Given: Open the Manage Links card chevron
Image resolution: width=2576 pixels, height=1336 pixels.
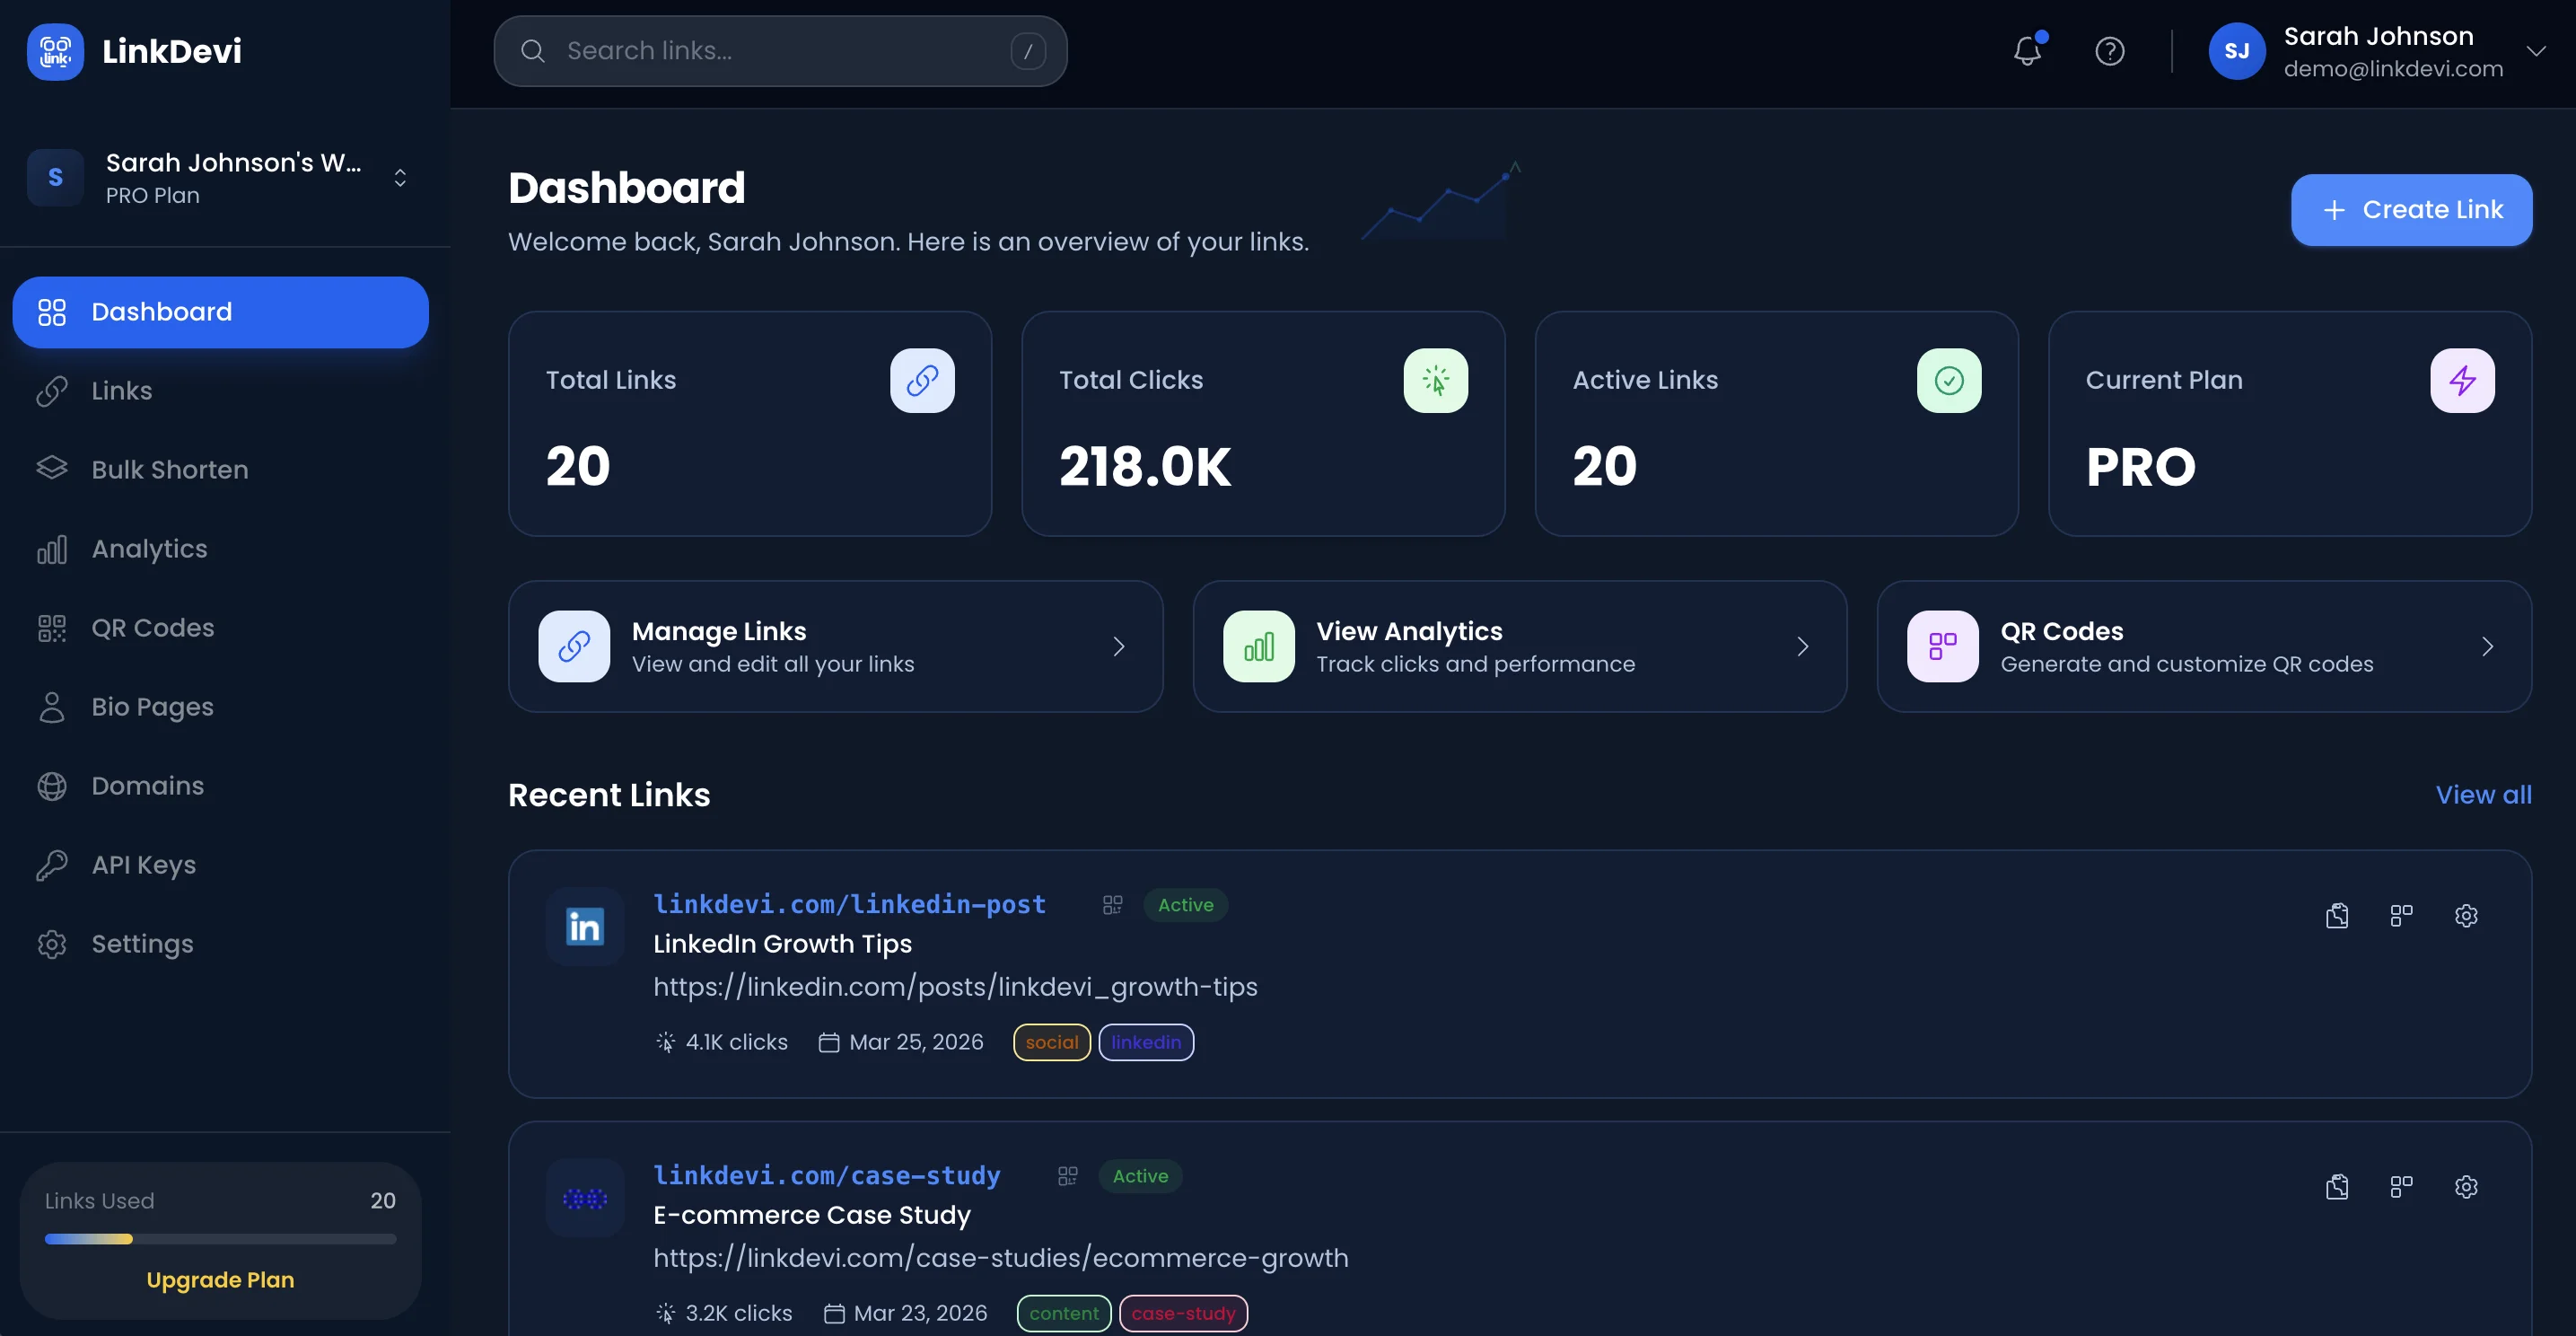Looking at the screenshot, I should 1119,647.
